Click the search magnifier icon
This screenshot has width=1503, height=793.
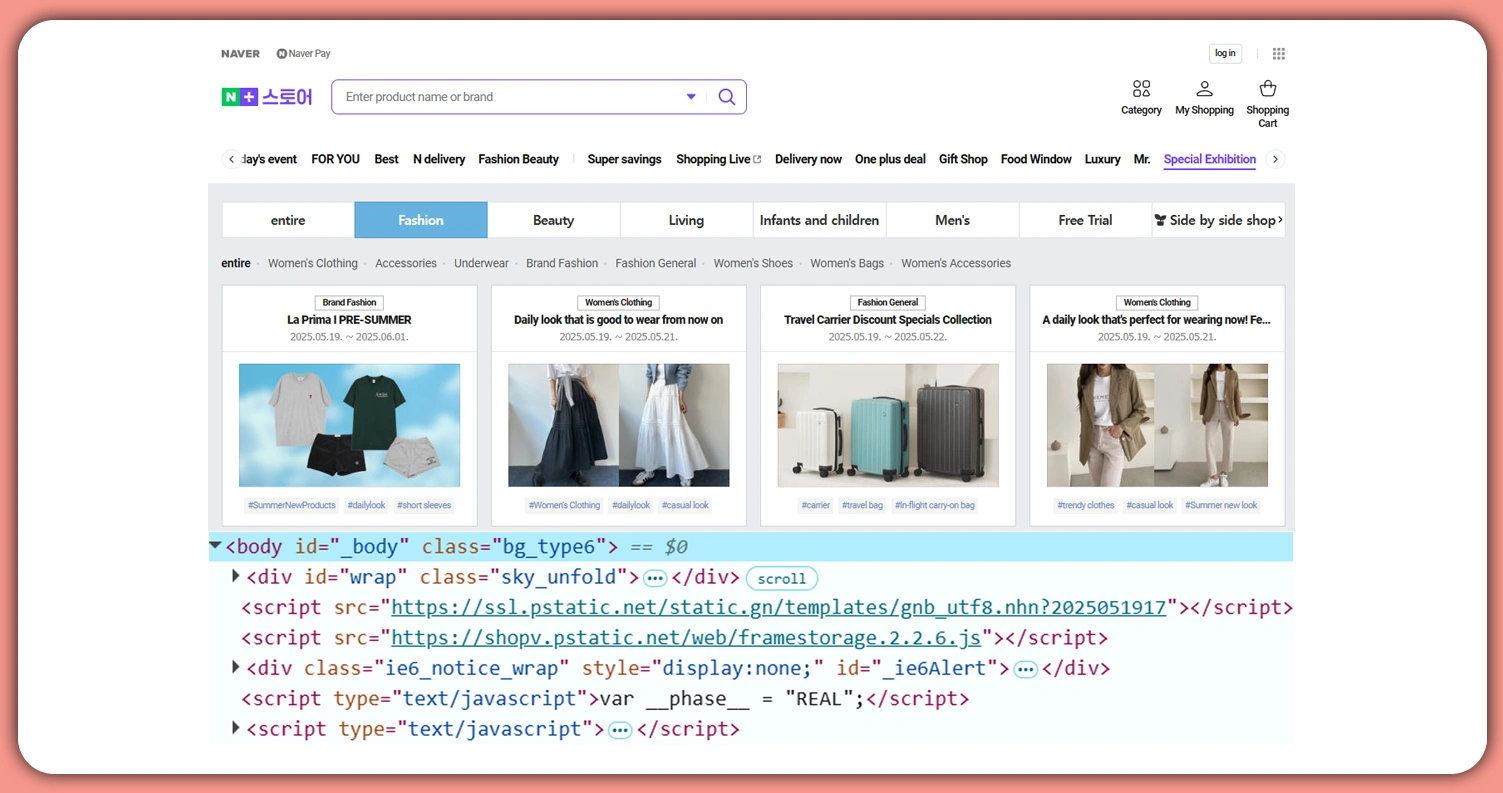[727, 97]
